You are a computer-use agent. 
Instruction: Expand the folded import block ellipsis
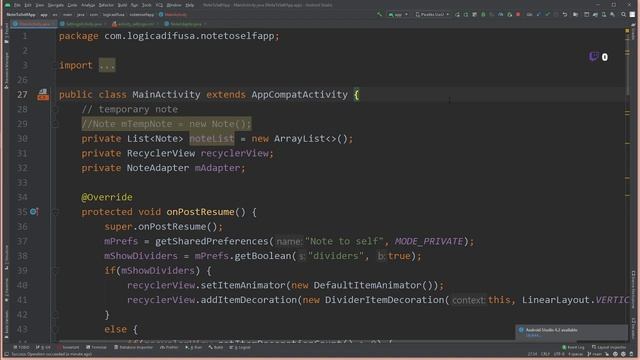107,65
